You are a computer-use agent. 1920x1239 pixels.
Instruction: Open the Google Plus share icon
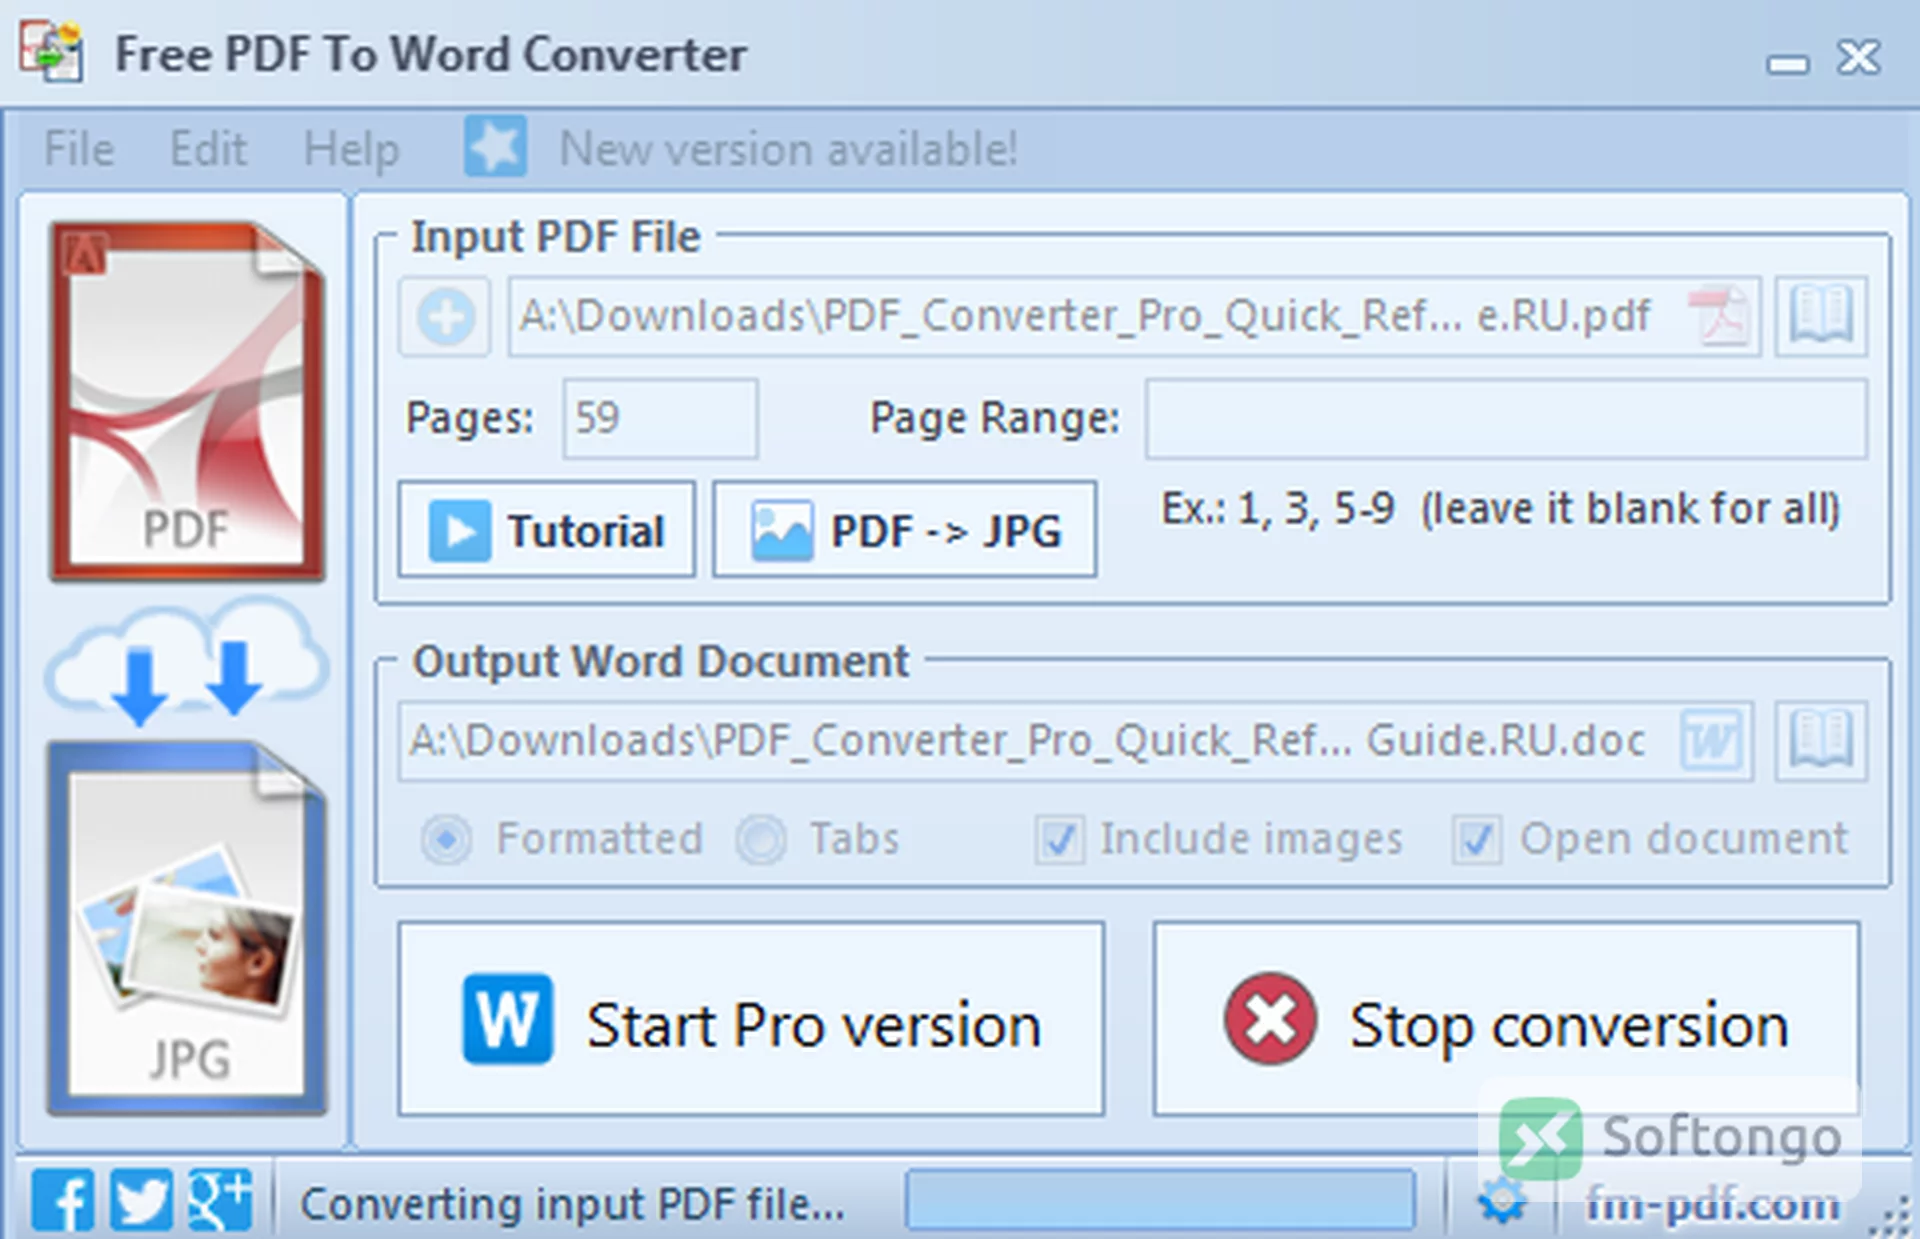219,1199
